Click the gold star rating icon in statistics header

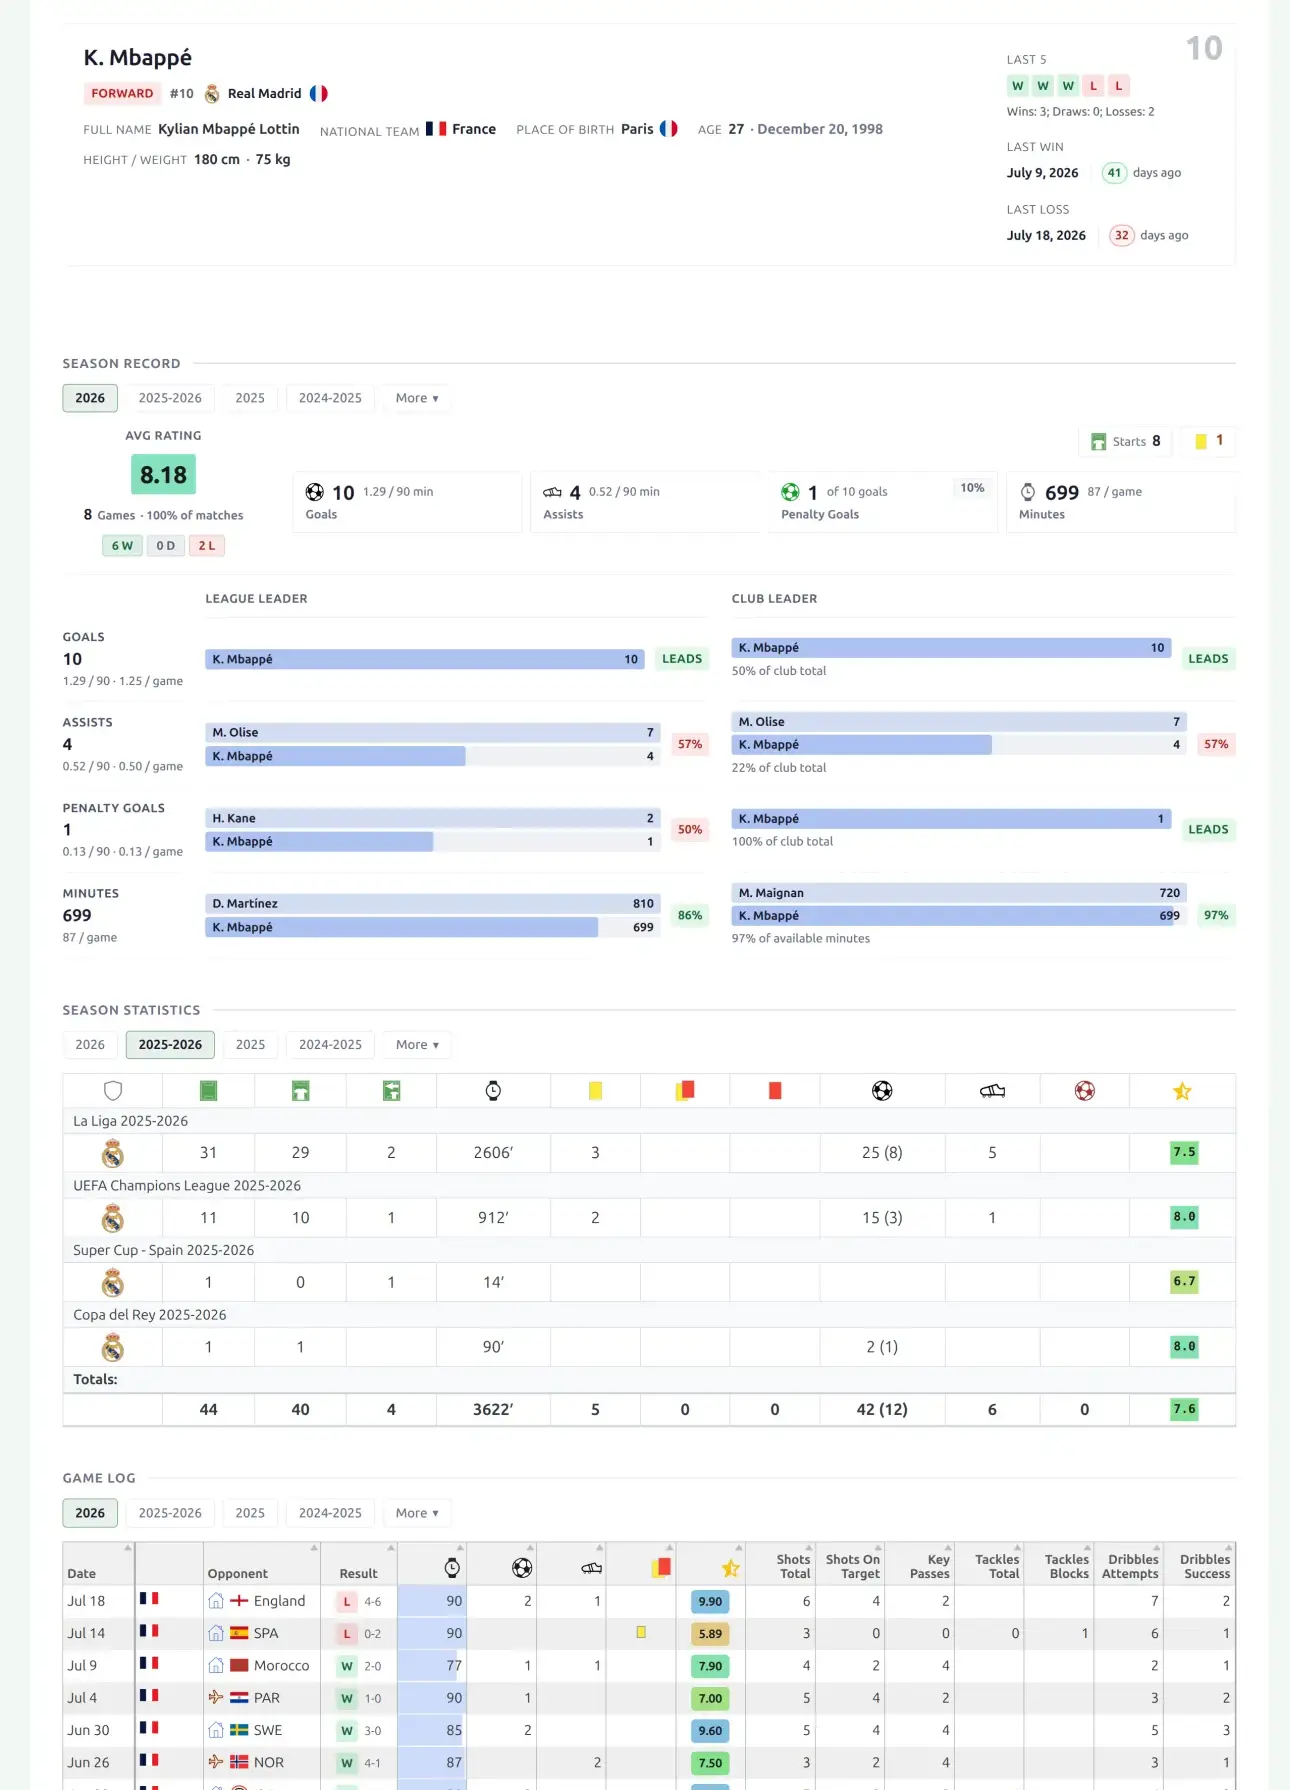tap(1182, 1091)
